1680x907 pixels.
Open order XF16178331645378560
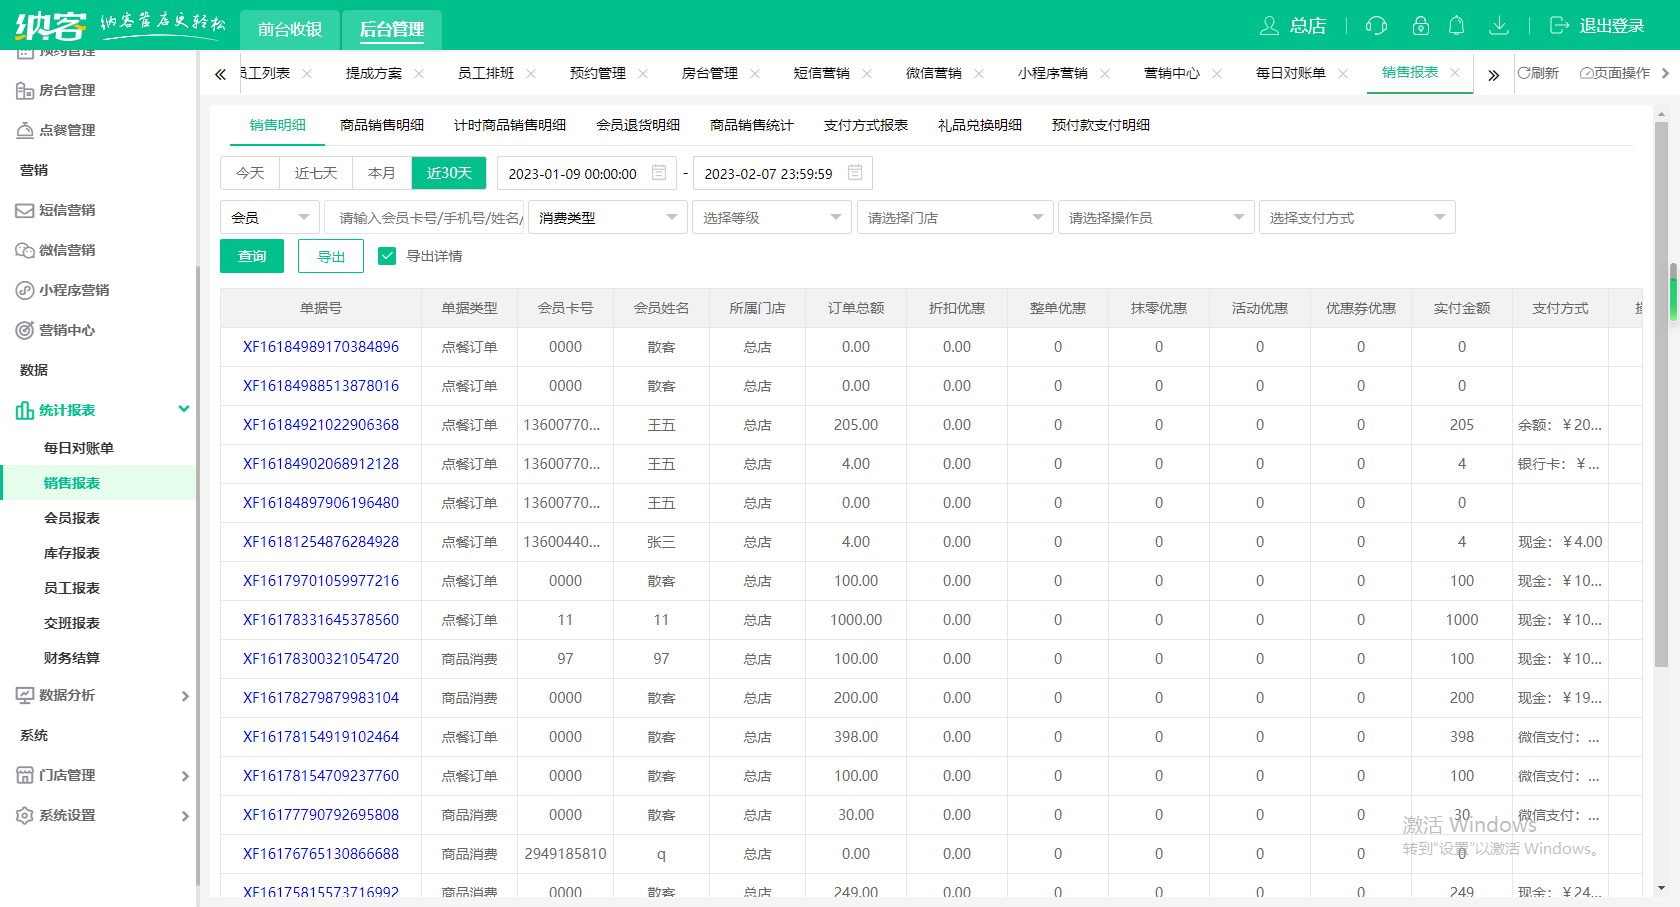click(321, 620)
